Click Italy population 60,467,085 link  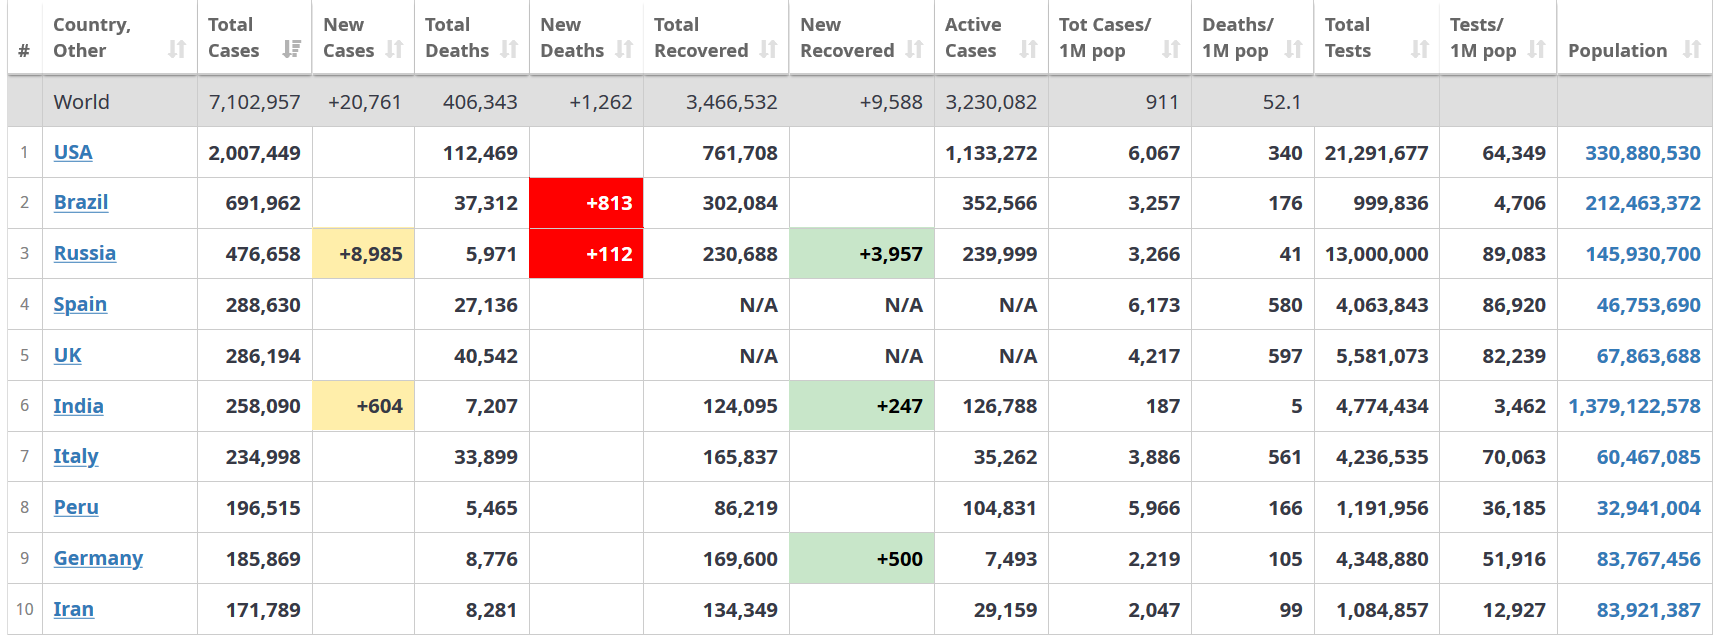coord(1649,457)
